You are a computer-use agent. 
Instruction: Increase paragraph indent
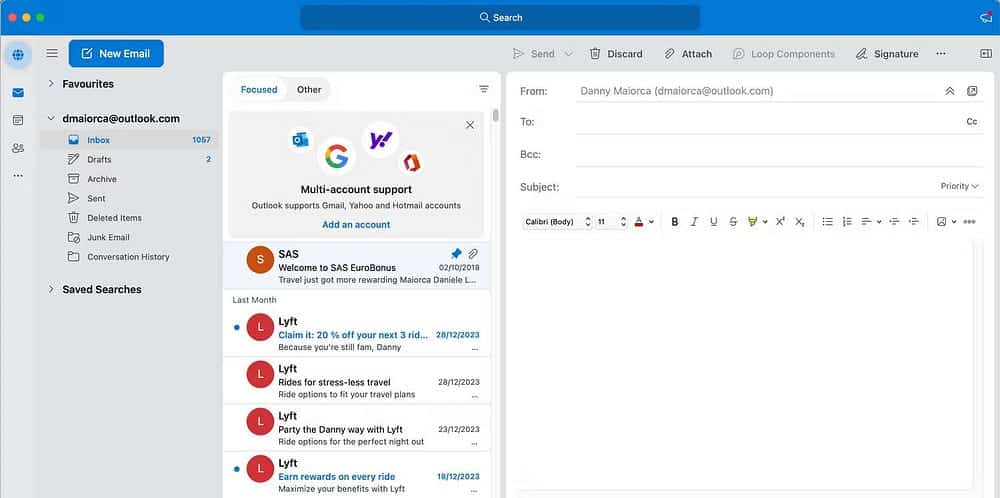click(x=914, y=222)
